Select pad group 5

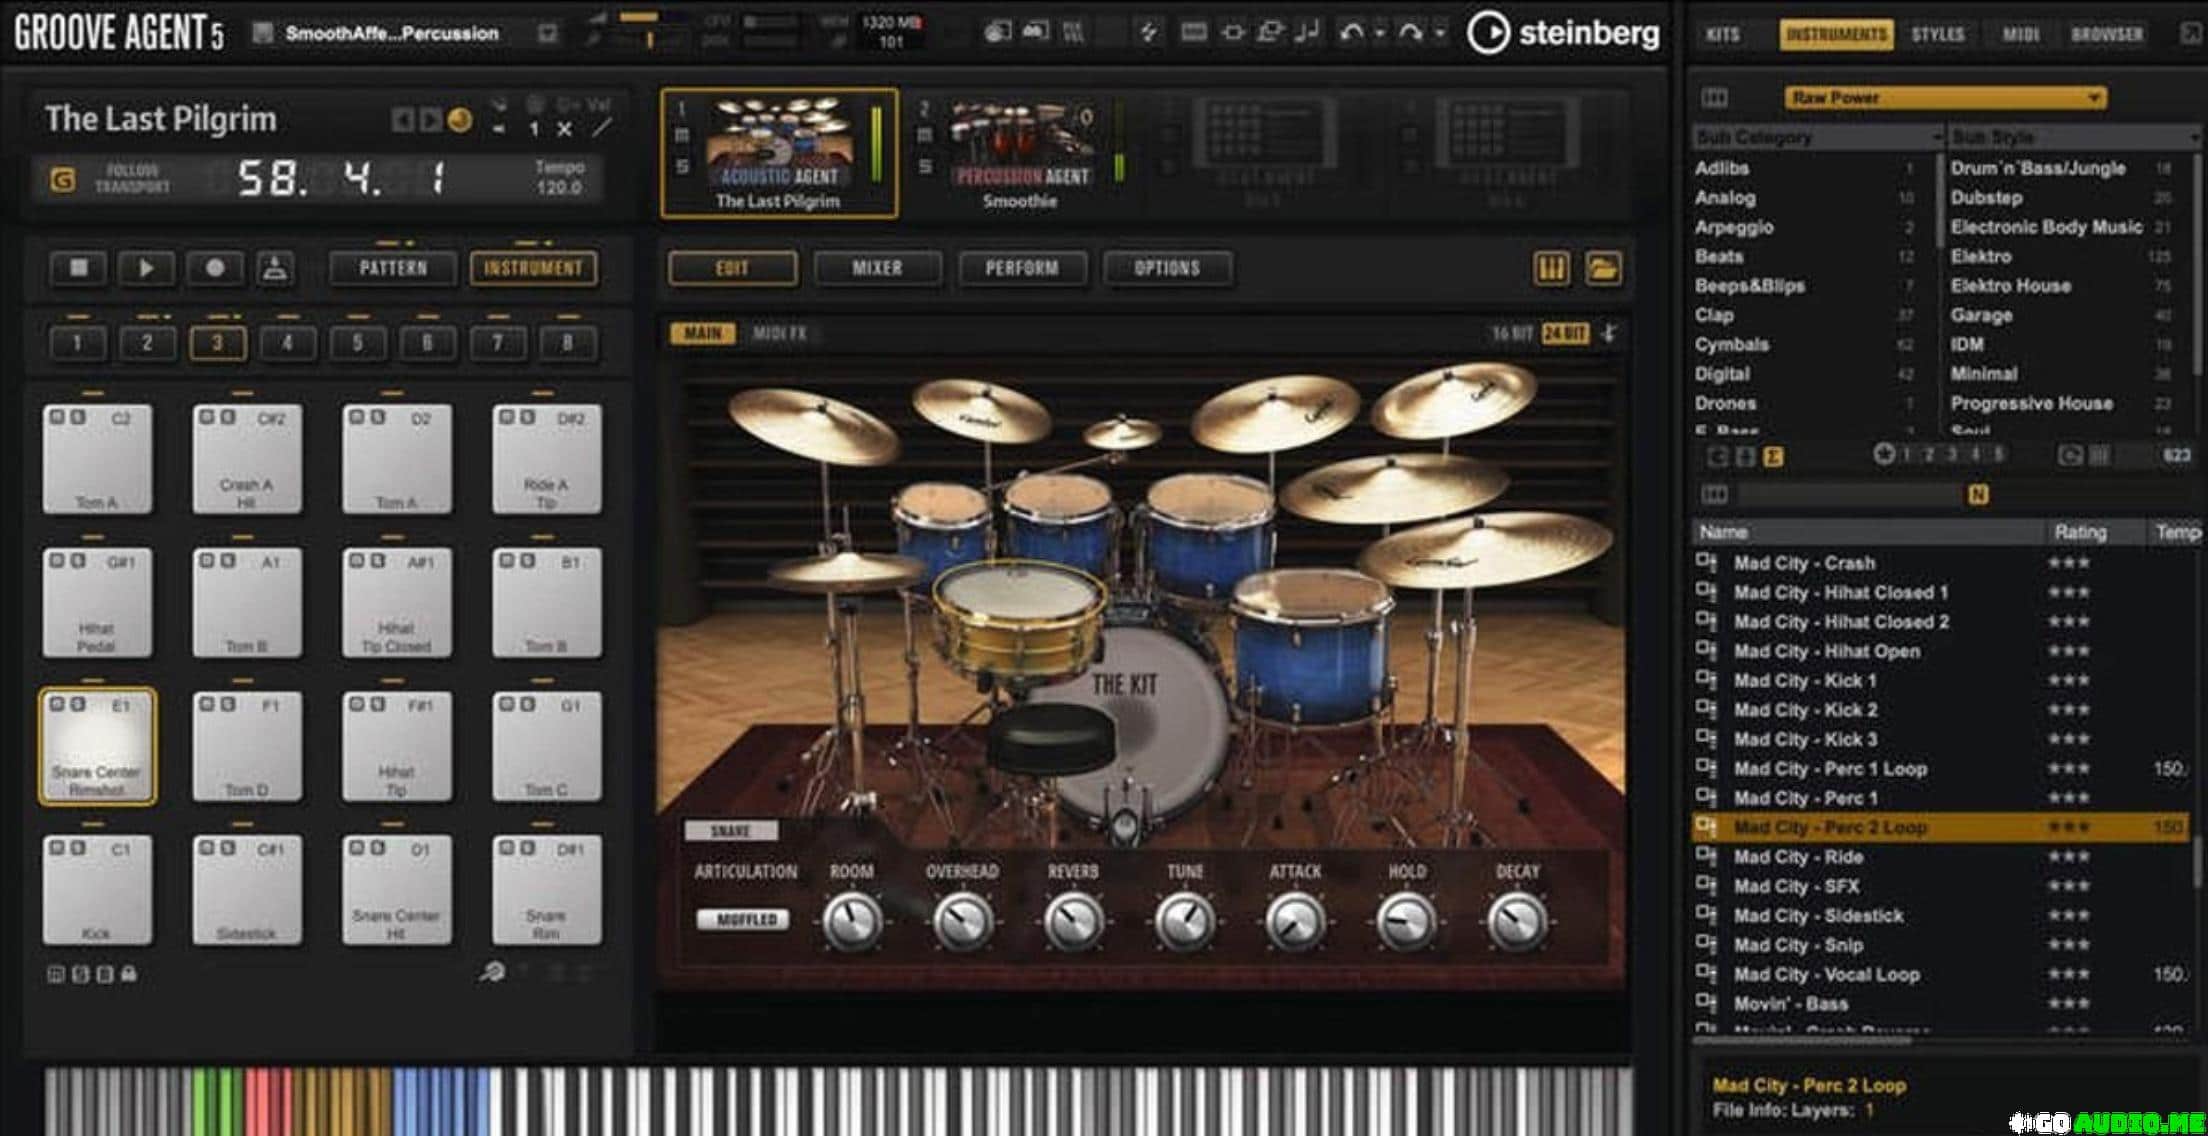pos(357,343)
